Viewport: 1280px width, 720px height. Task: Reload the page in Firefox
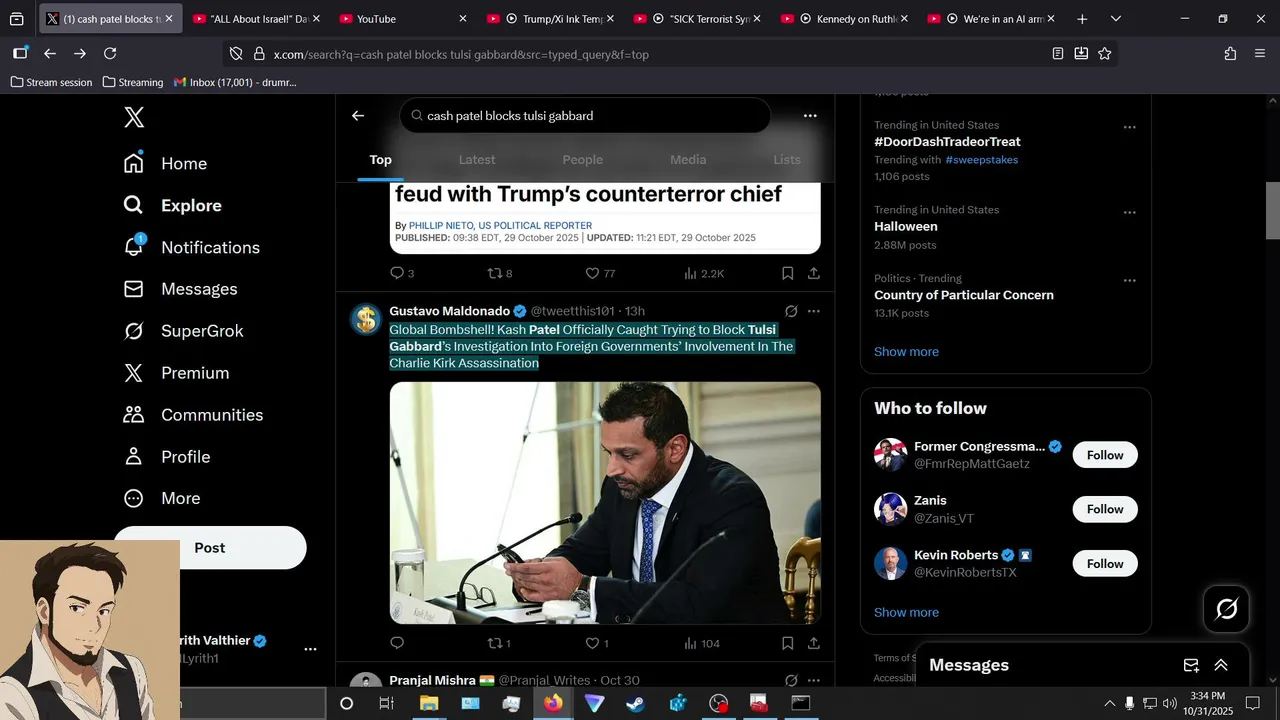[x=110, y=54]
